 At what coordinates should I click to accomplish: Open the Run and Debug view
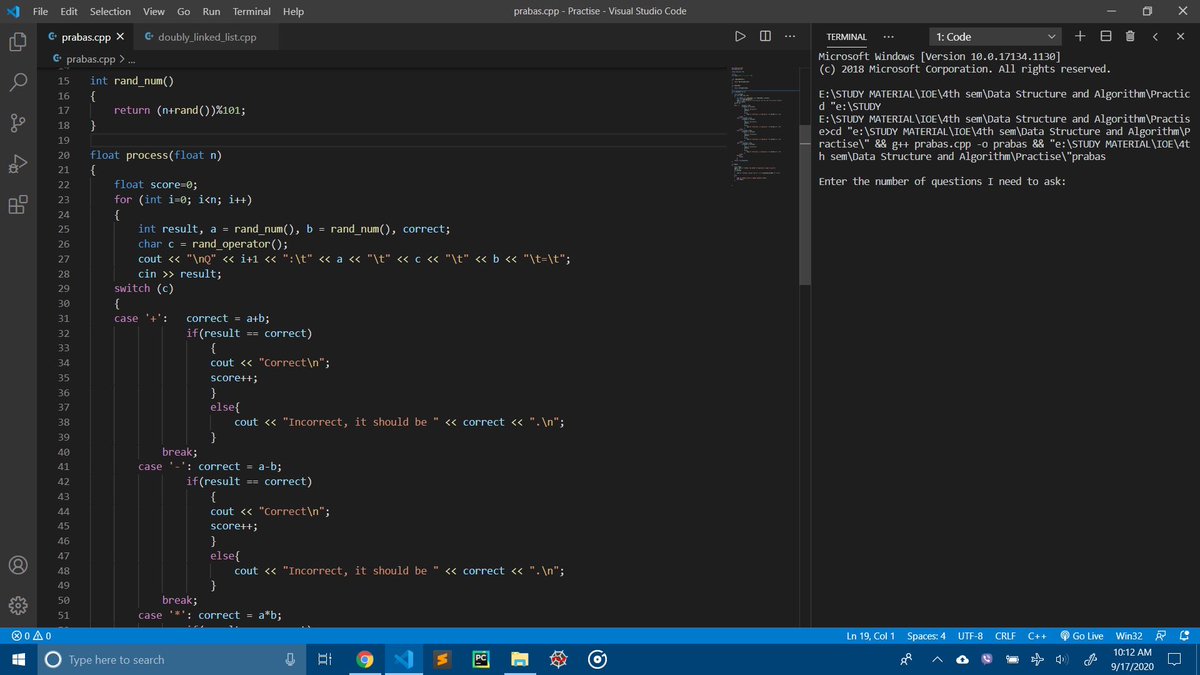[x=17, y=165]
